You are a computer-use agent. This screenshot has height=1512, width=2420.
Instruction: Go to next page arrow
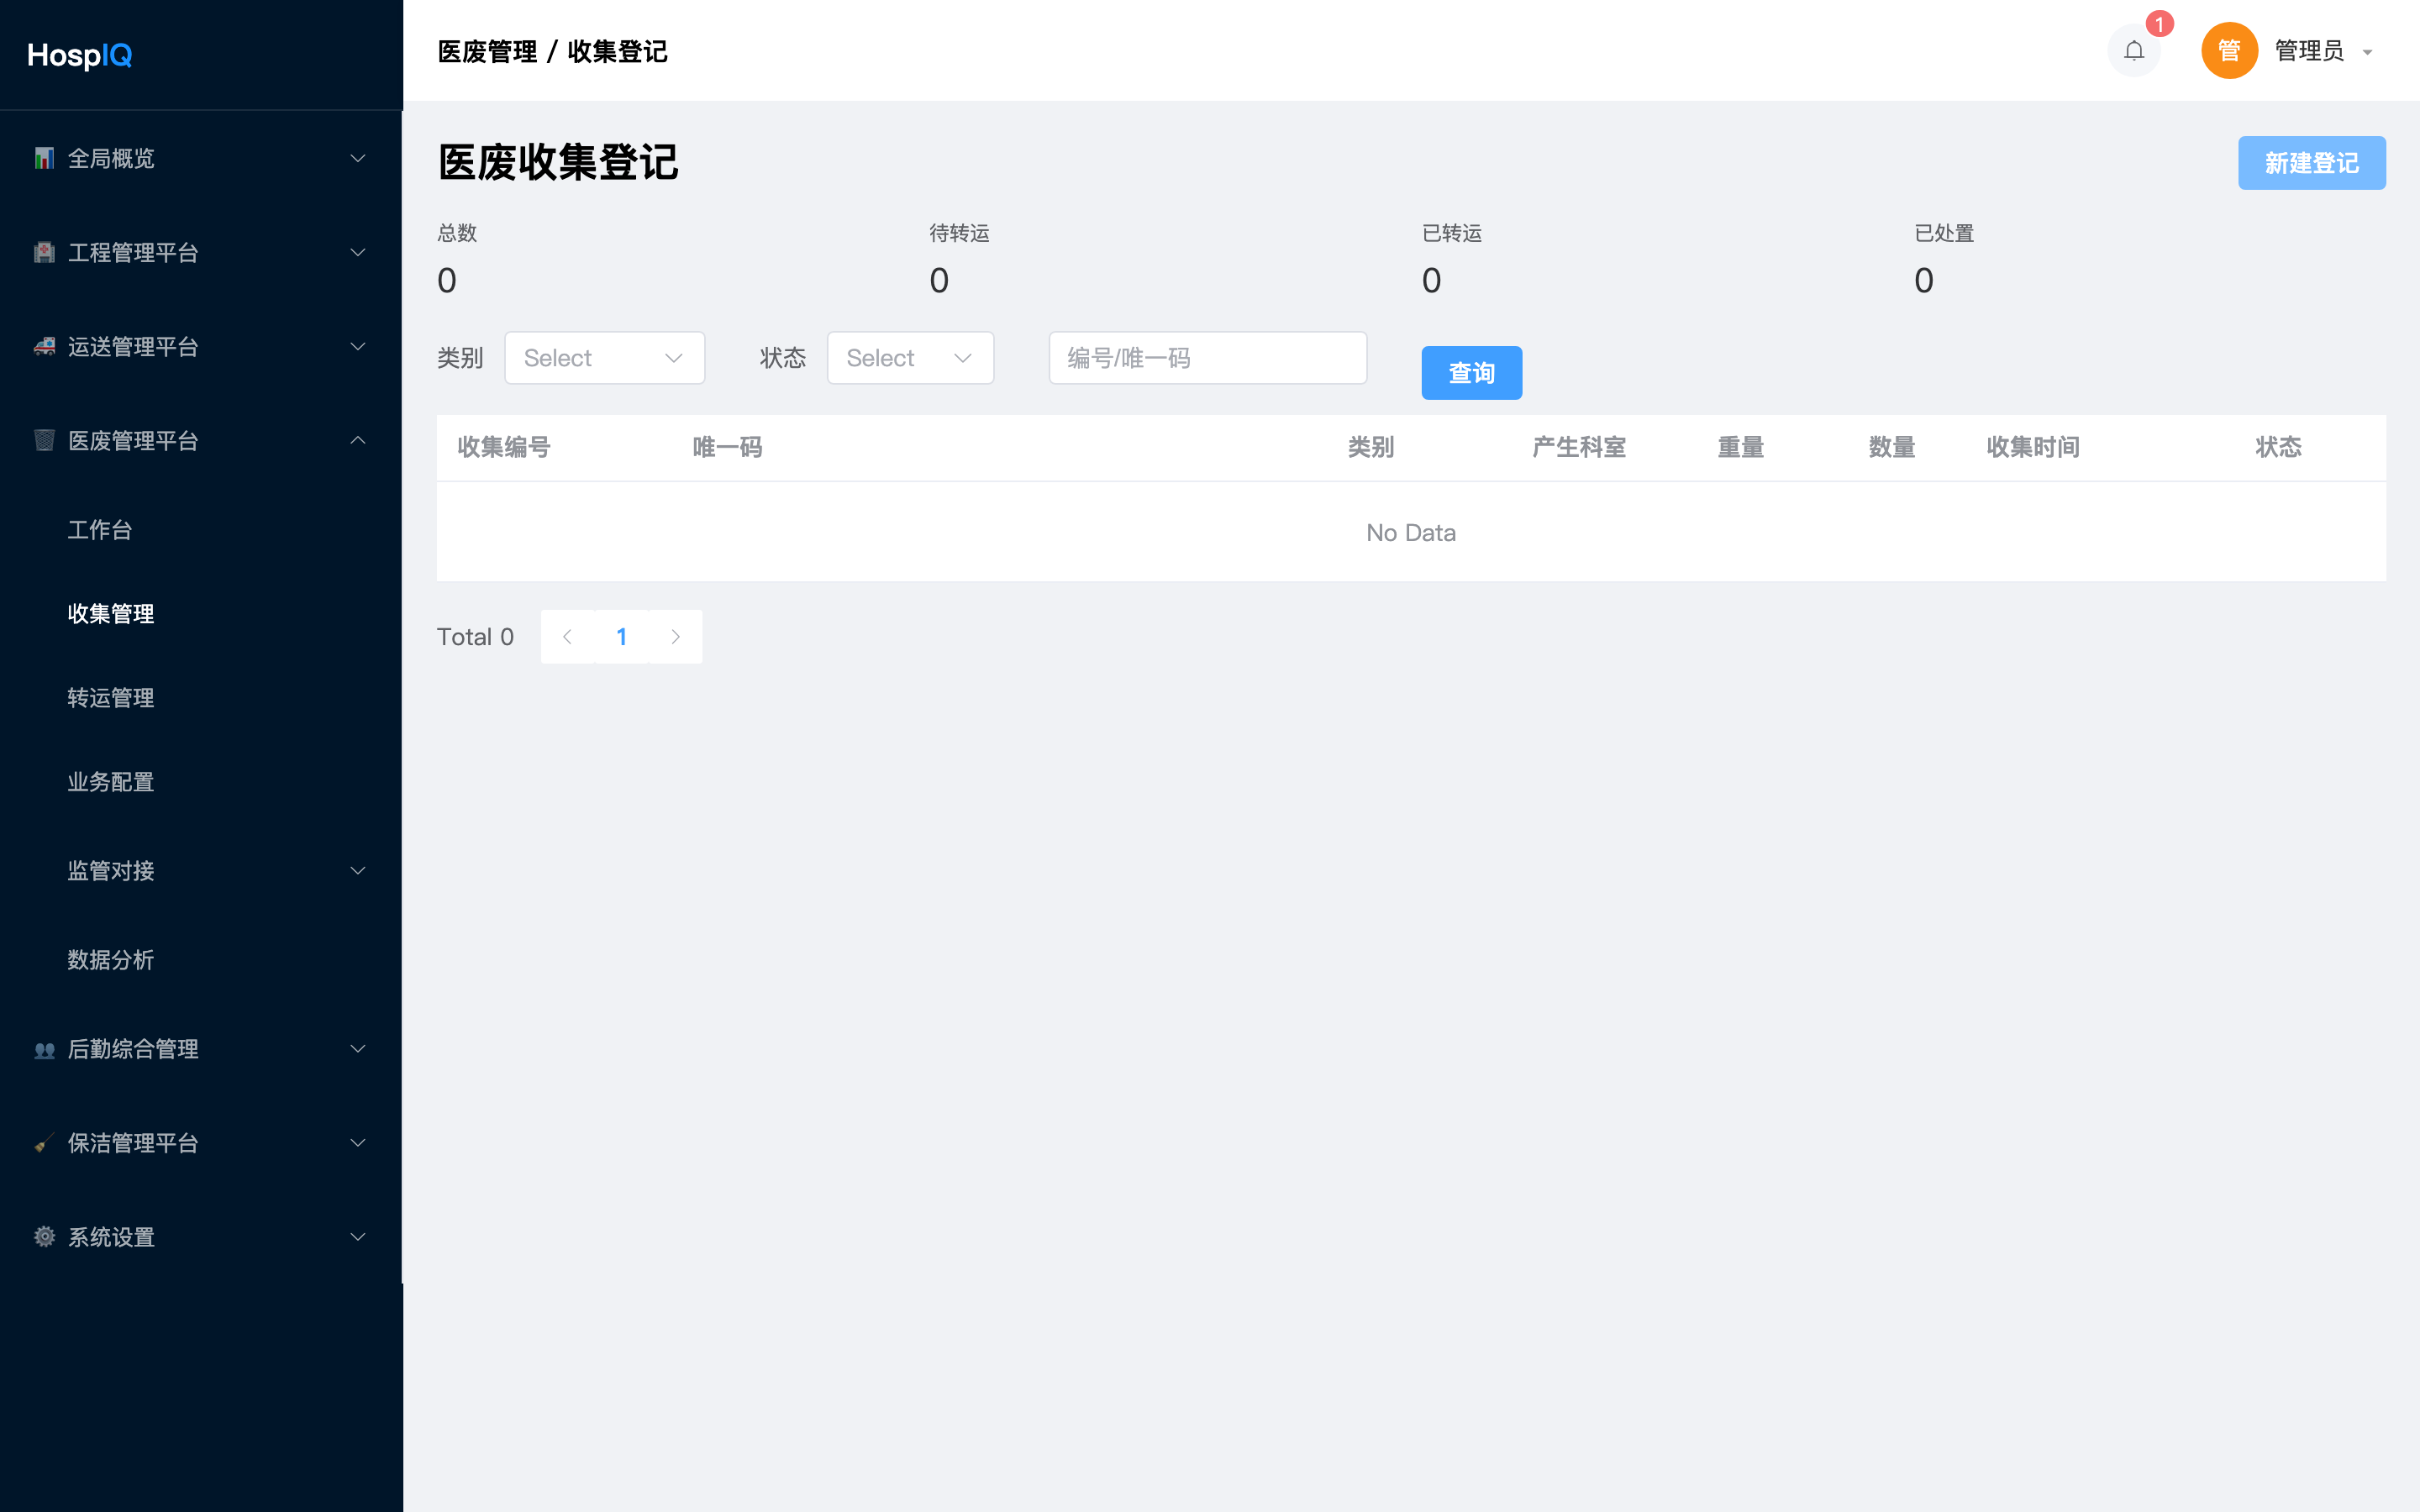[675, 637]
